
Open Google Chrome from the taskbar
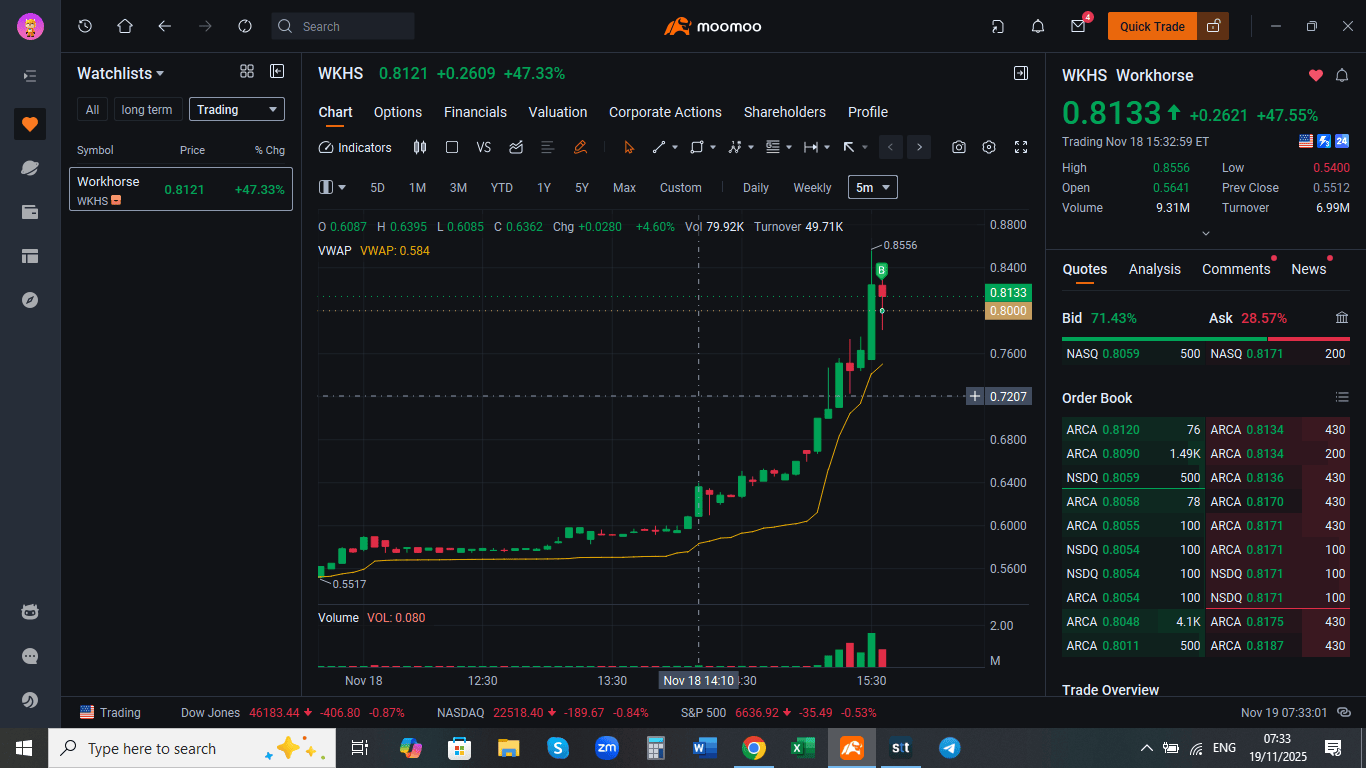coord(754,748)
